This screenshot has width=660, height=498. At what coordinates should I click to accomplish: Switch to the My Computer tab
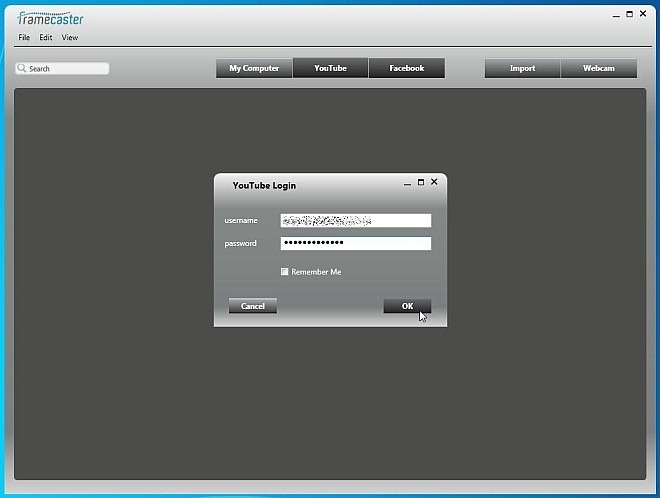pos(254,68)
